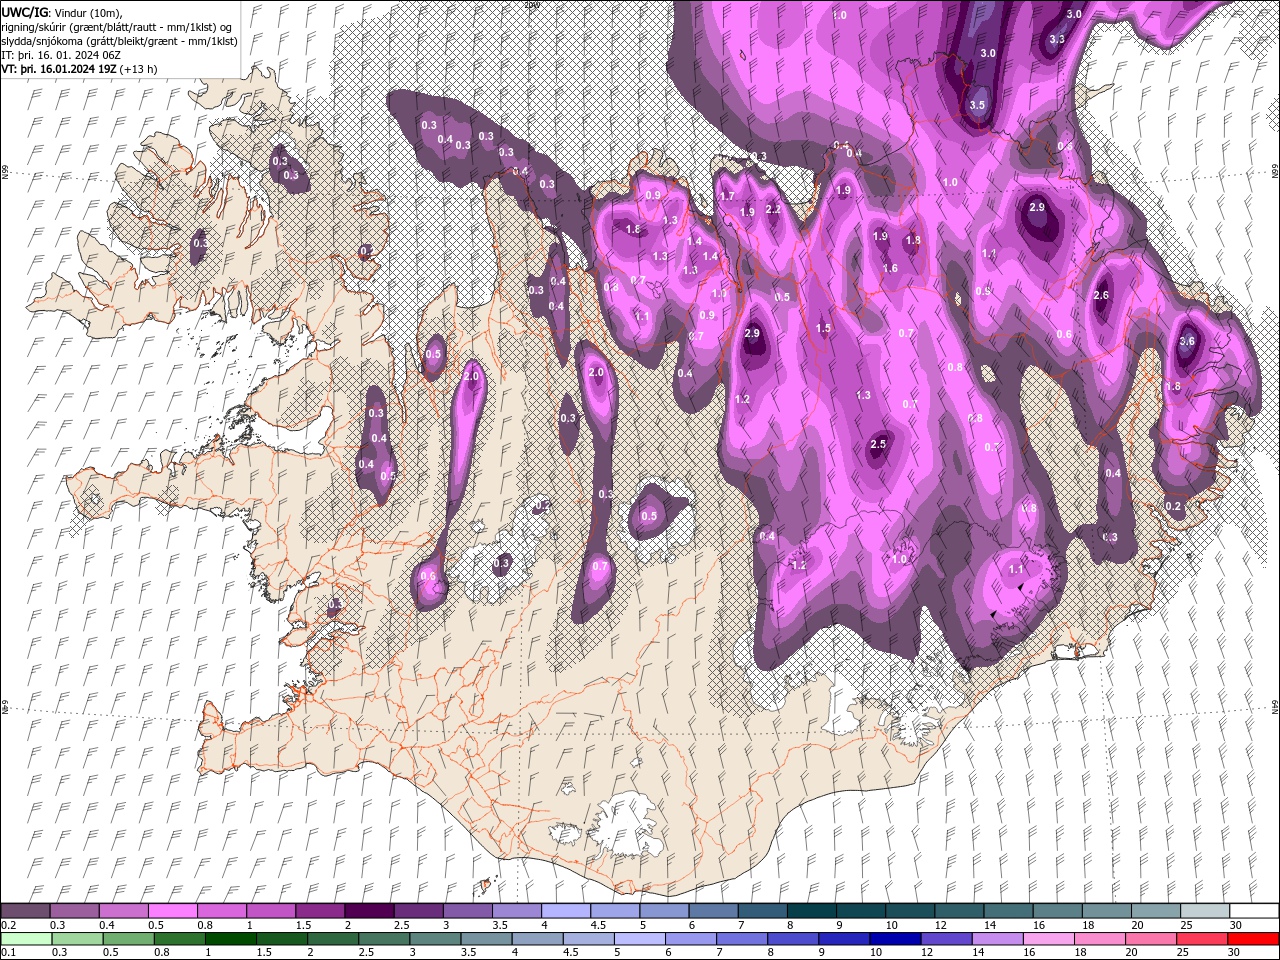Click the UWC/IG title in the header box
Screen dimensions: 1280x960
pyautogui.click(x=24, y=12)
